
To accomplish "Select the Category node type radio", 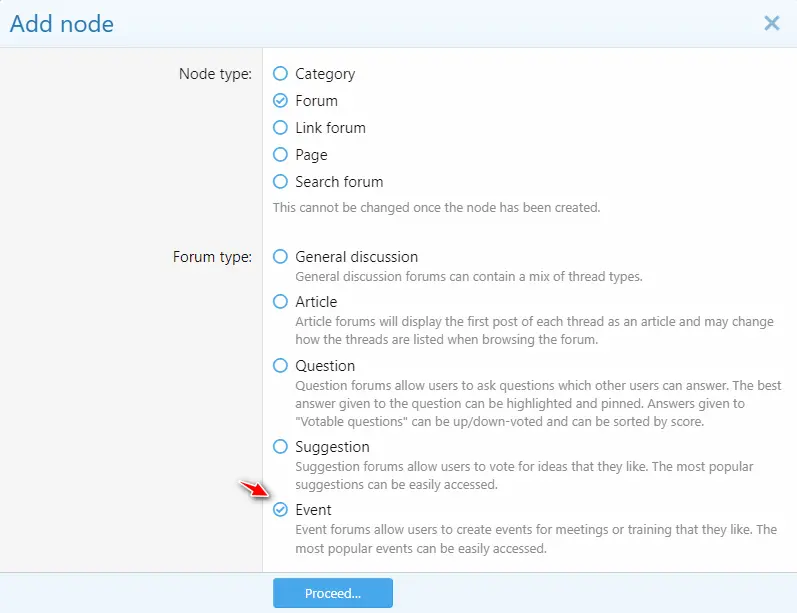I will pos(280,74).
